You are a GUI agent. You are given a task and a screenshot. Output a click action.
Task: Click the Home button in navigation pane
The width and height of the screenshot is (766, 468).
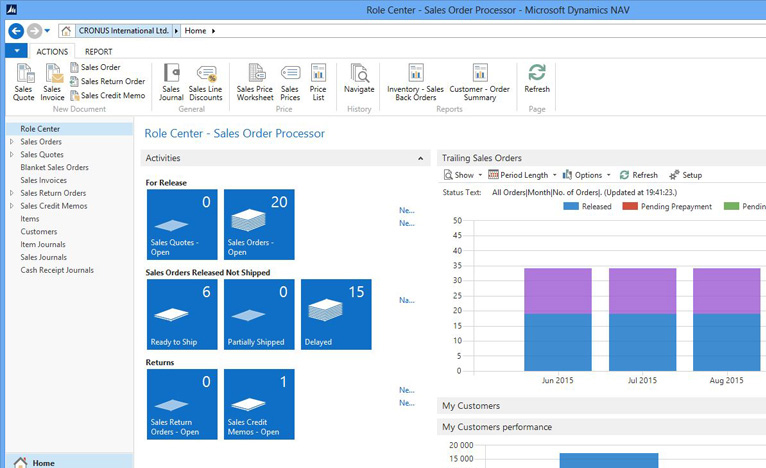[69, 461]
